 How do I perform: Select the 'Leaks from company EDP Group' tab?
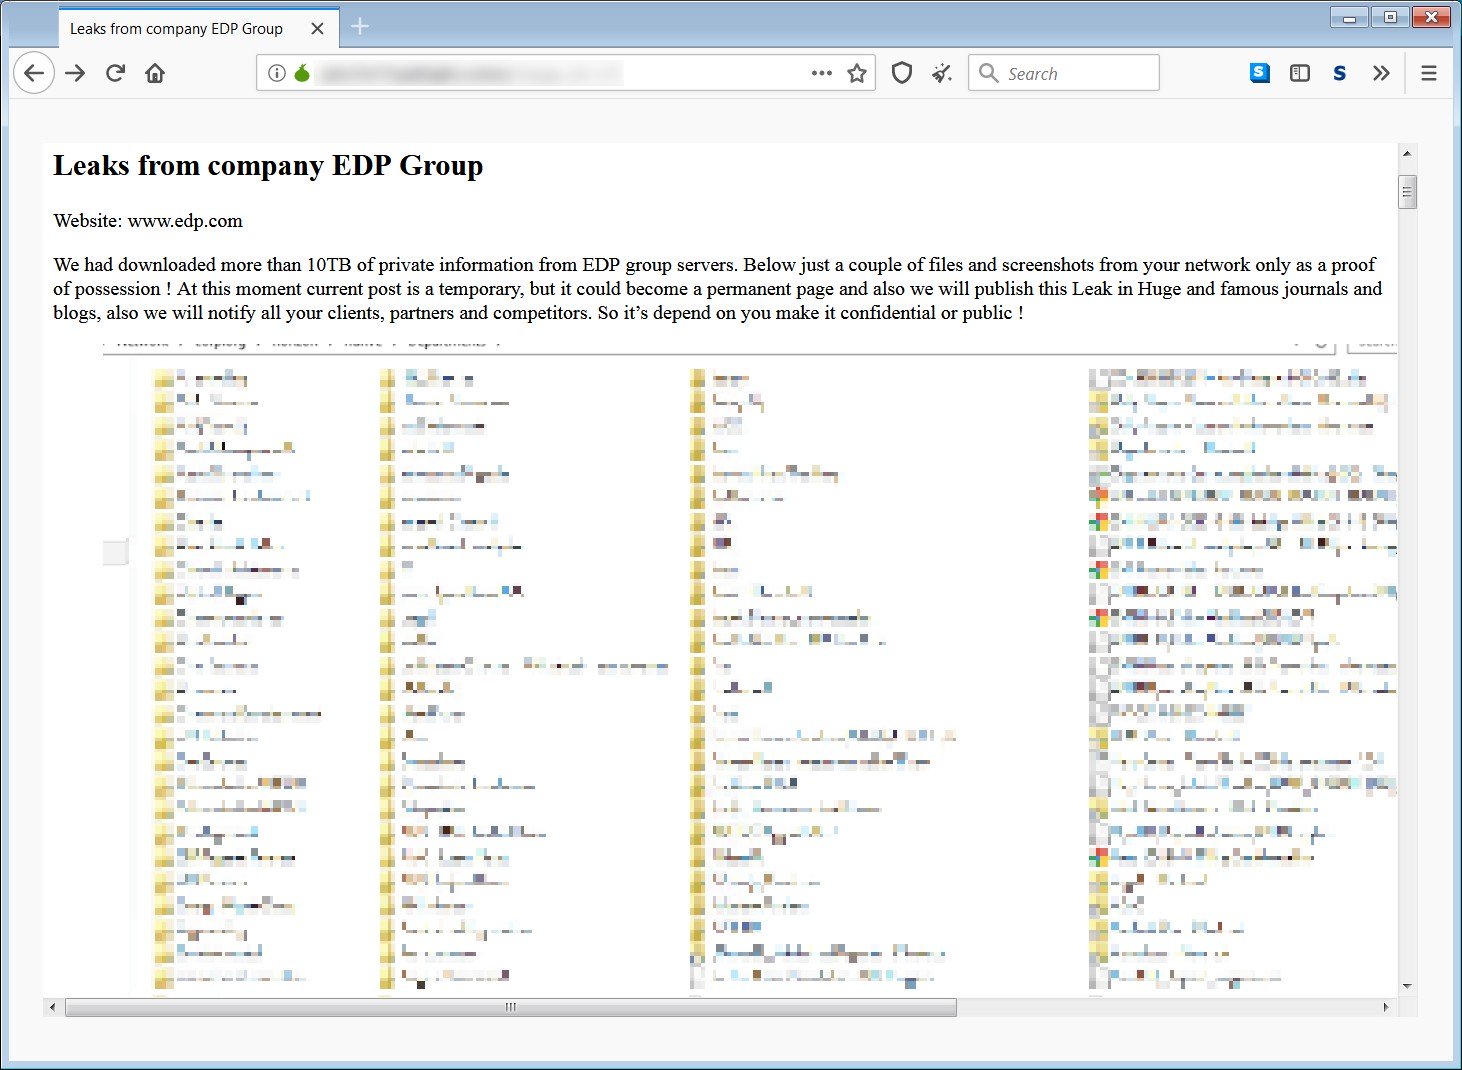click(176, 29)
